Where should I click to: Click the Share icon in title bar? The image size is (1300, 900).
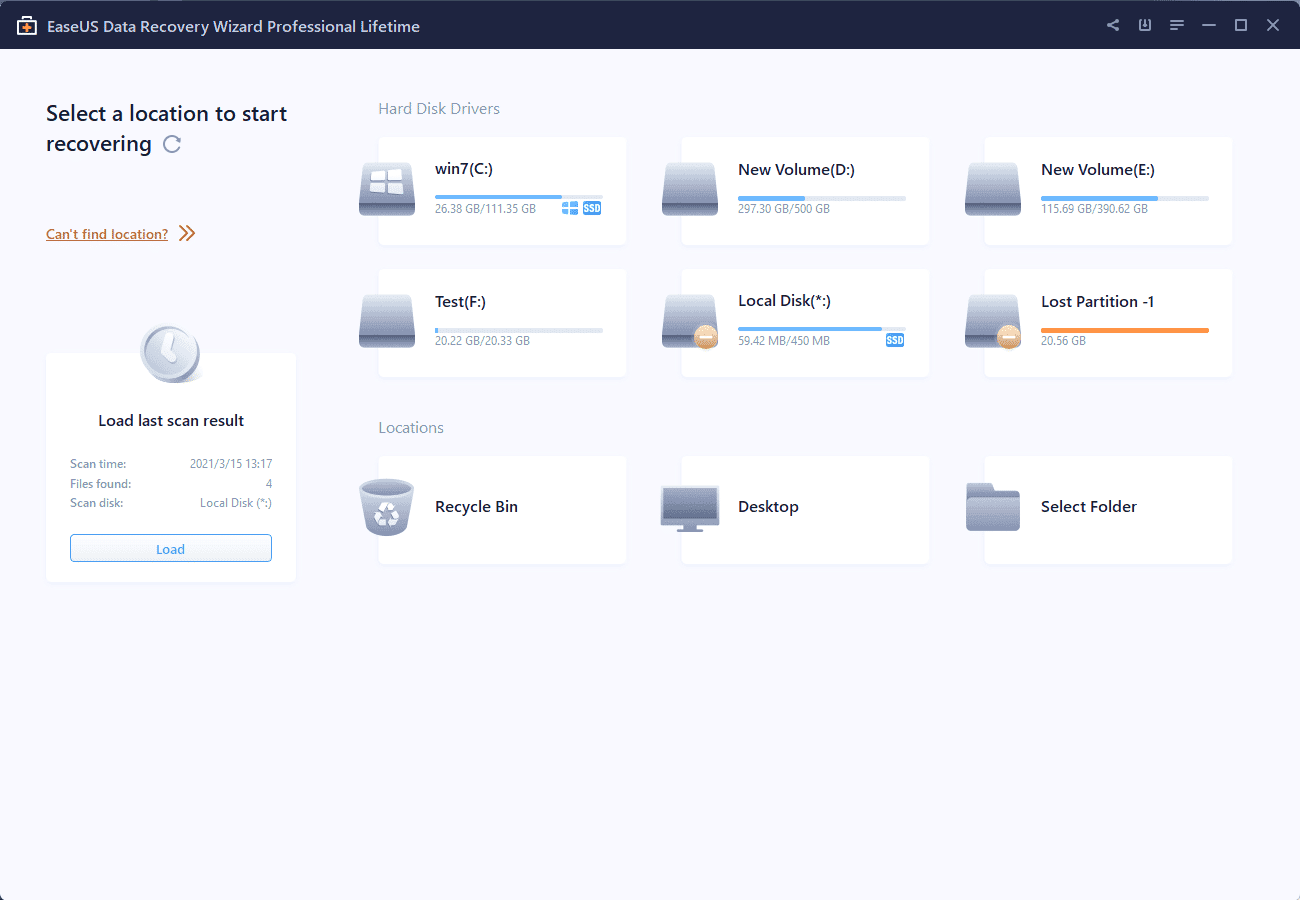tap(1112, 24)
